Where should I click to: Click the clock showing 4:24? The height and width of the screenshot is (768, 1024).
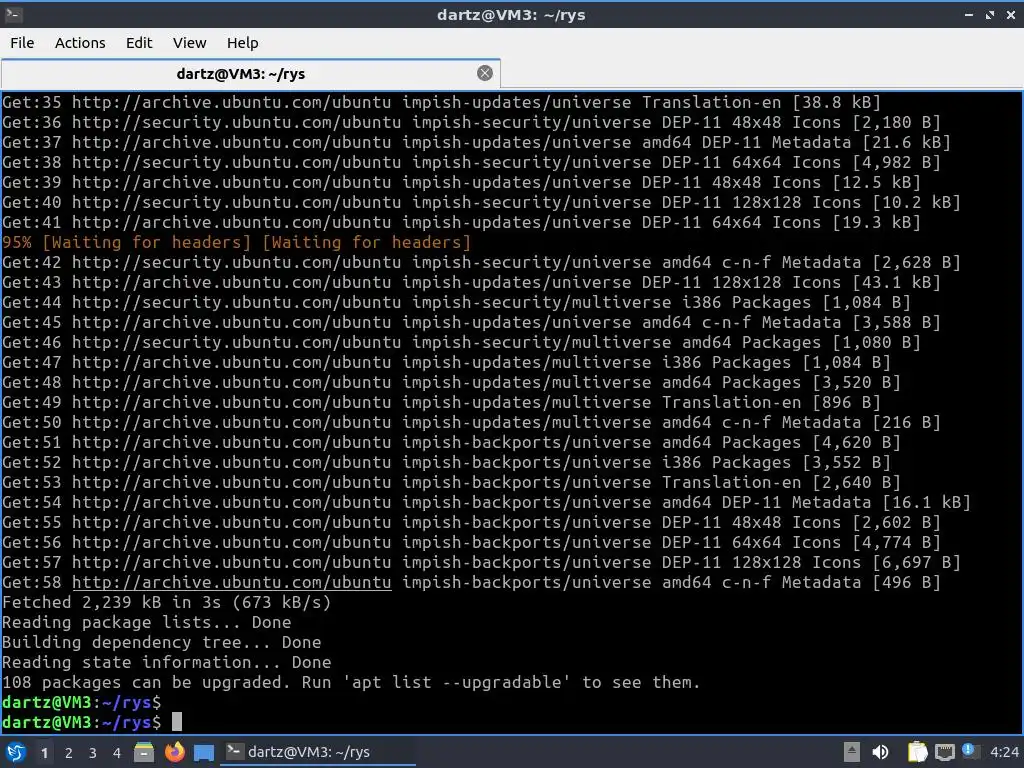point(1004,752)
